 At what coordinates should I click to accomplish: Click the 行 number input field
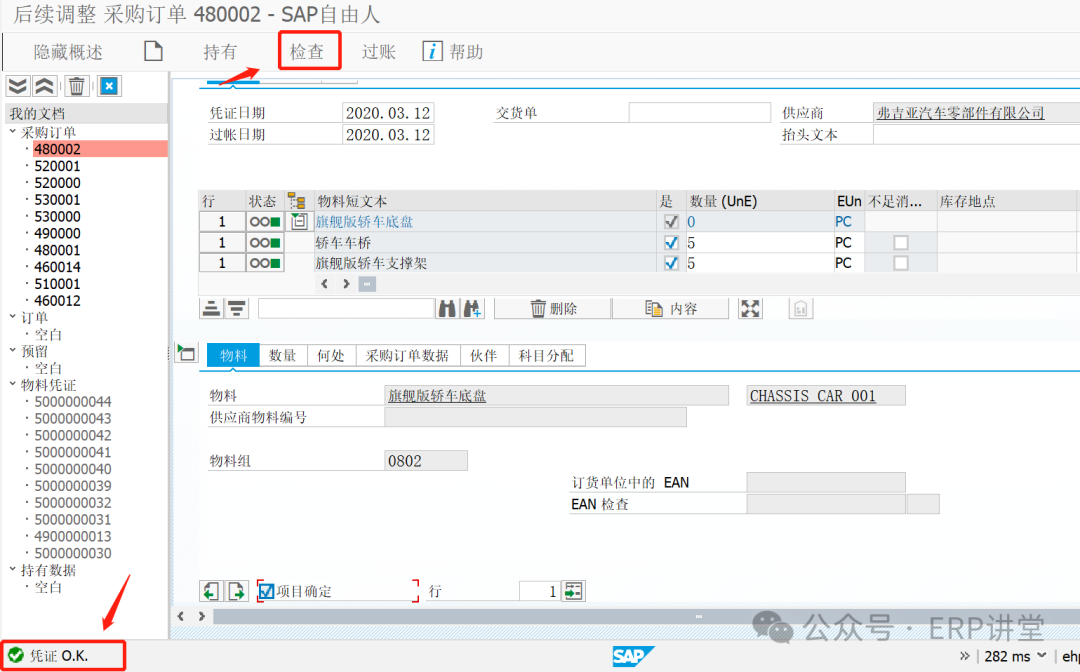tap(539, 591)
